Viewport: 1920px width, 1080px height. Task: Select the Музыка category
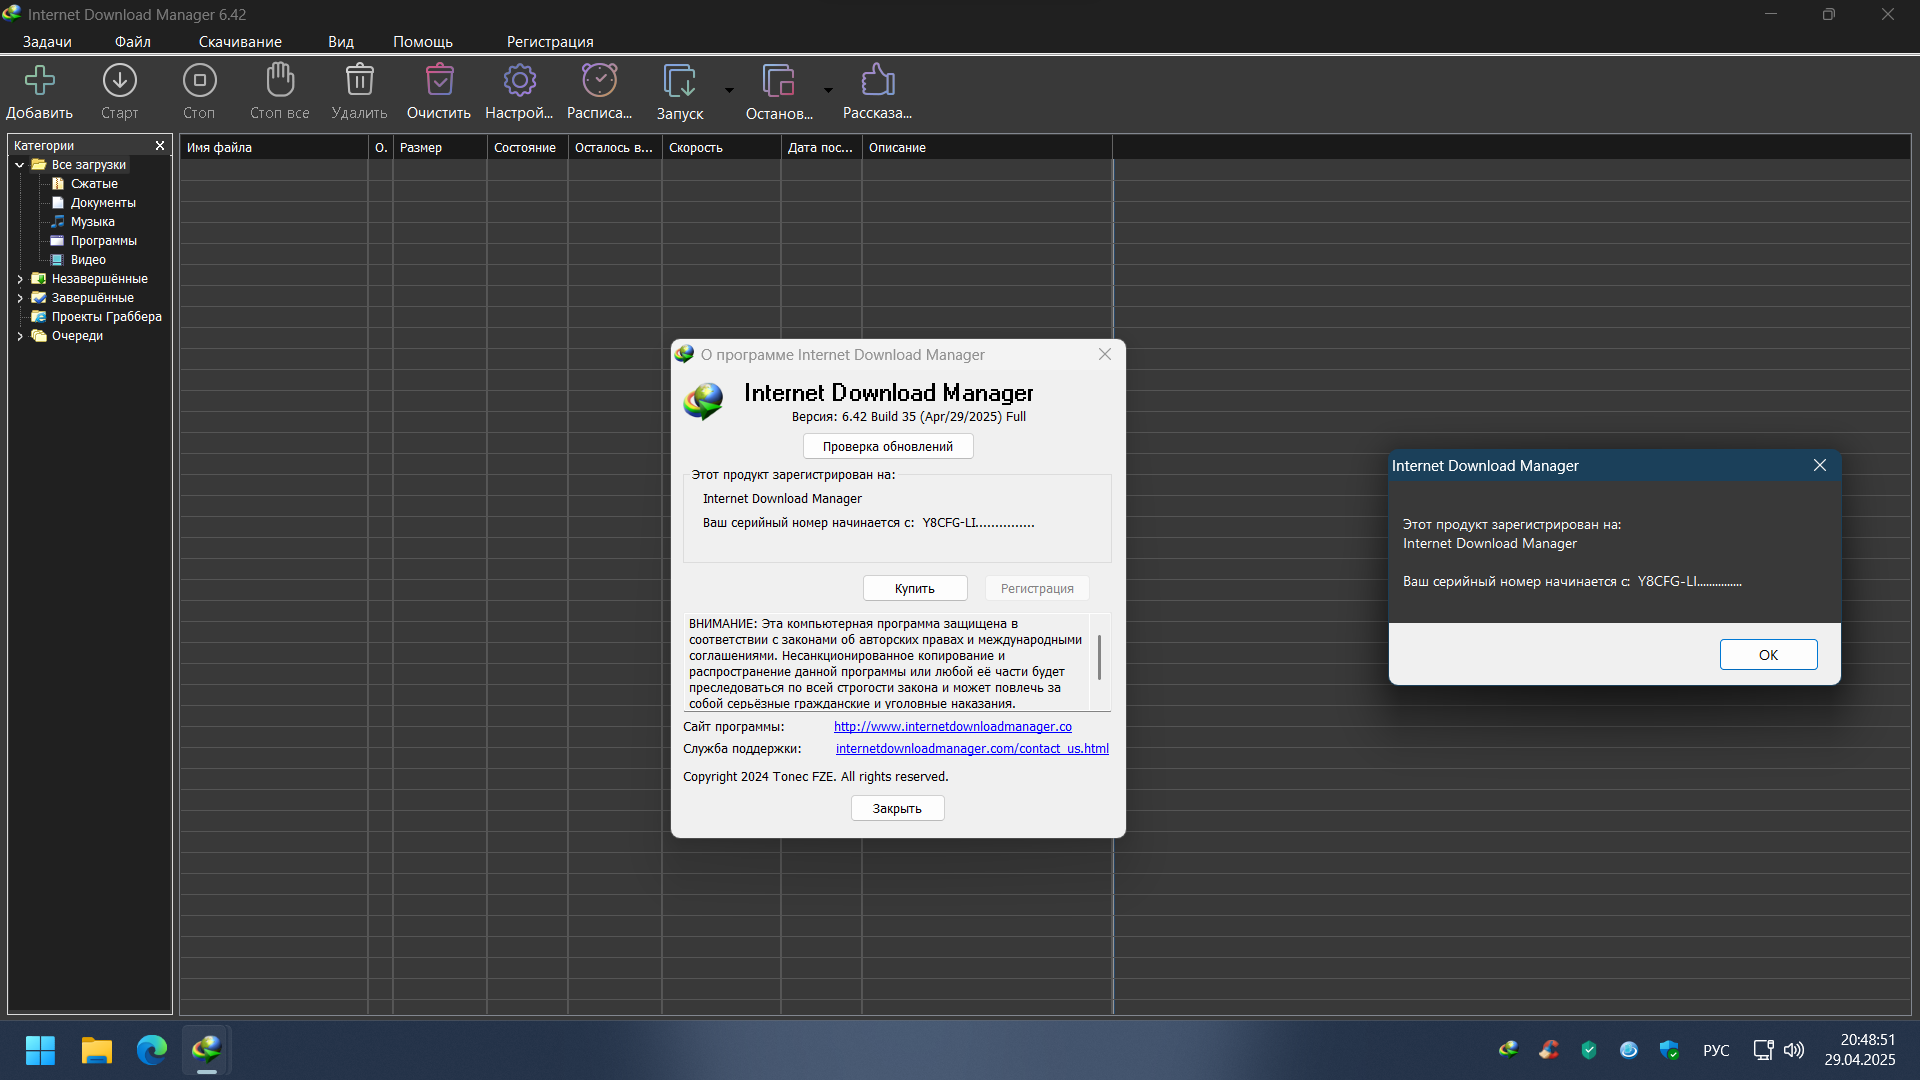point(92,222)
